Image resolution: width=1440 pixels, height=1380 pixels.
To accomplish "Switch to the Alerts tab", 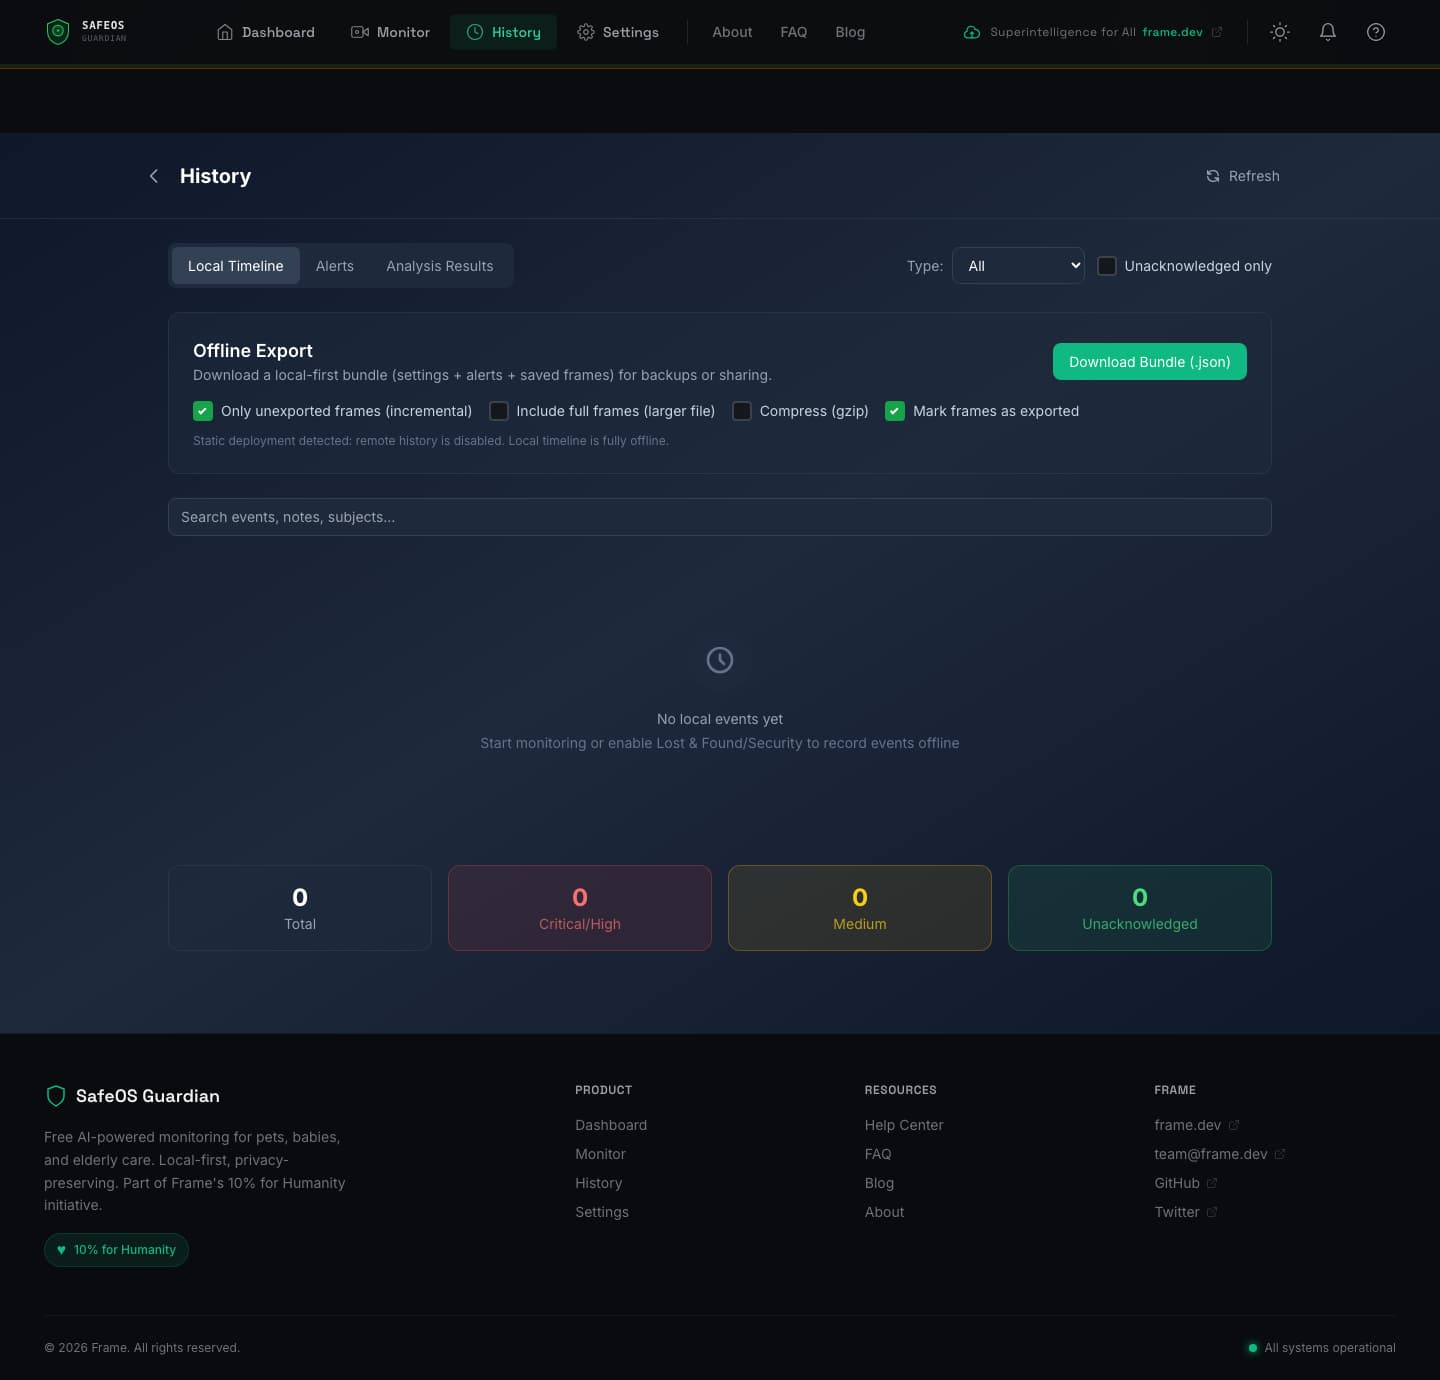I will (x=334, y=266).
